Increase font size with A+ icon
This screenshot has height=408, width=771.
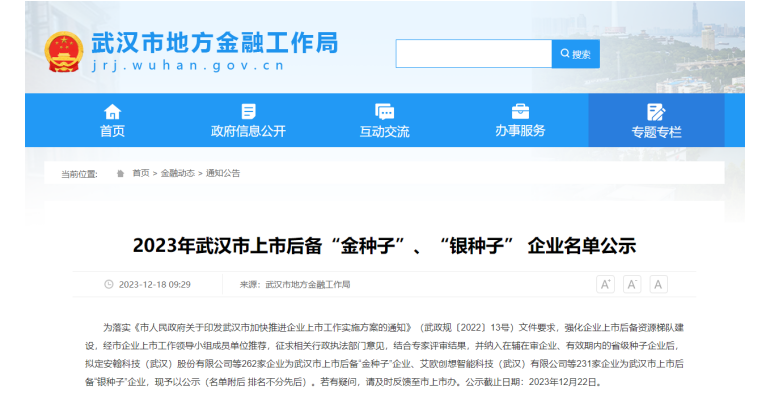(605, 284)
